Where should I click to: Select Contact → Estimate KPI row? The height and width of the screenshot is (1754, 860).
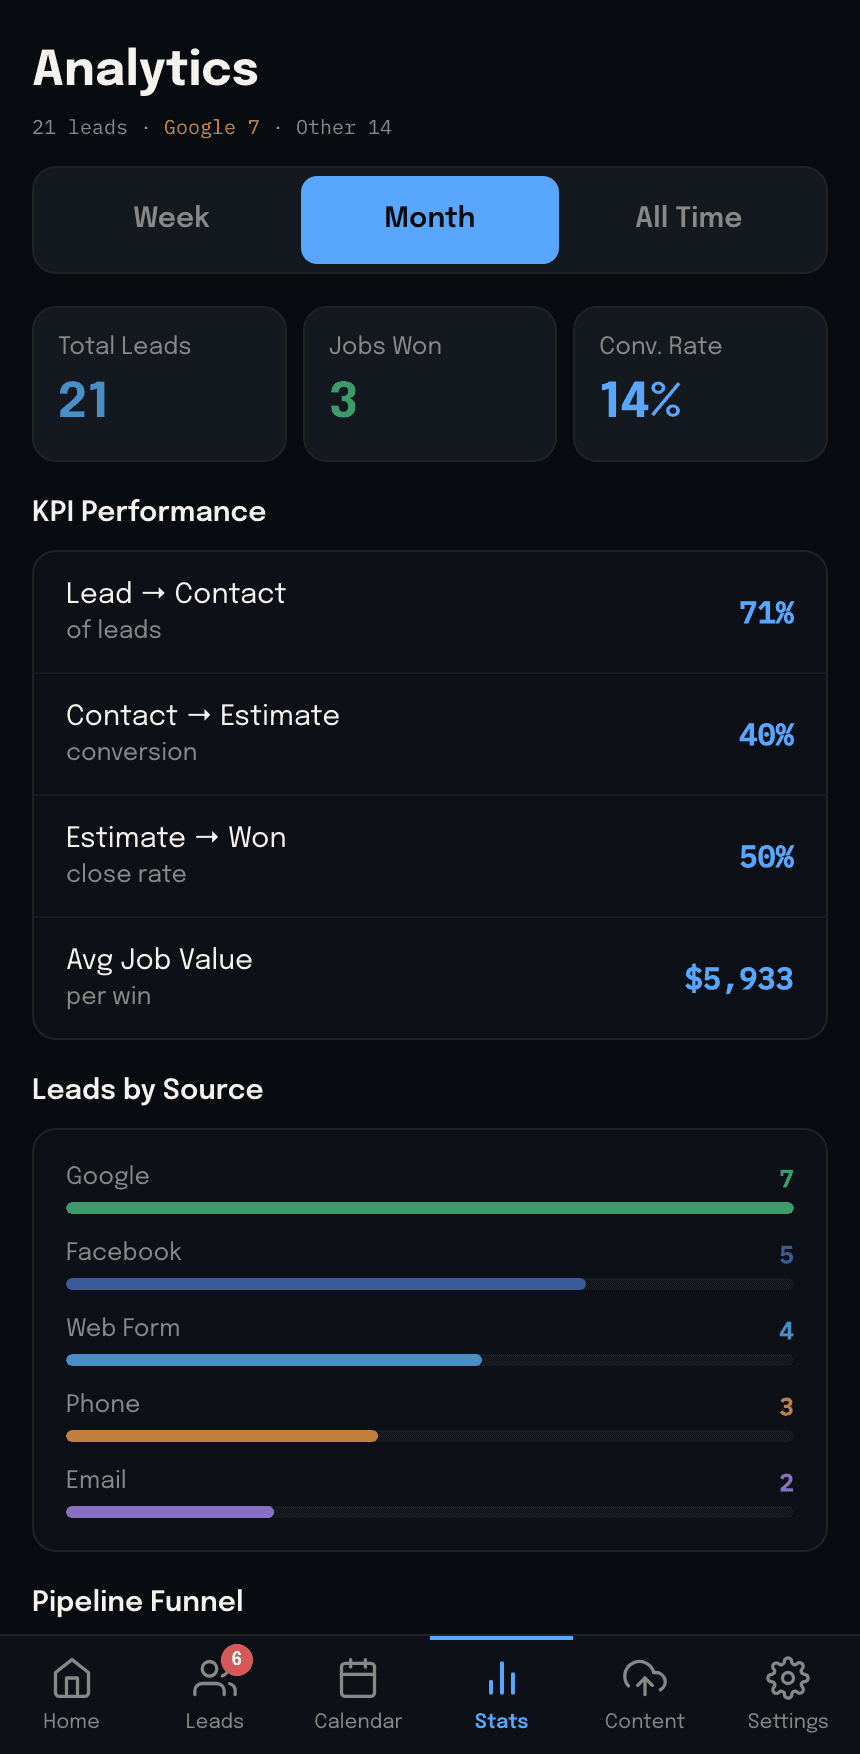(430, 734)
